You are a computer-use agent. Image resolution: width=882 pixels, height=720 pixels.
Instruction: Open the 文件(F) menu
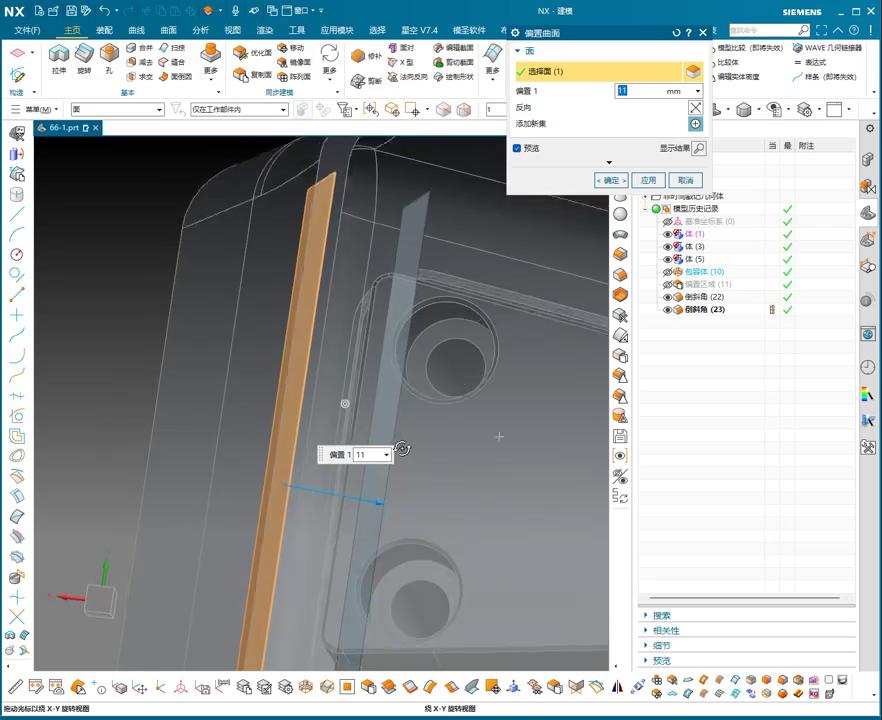click(x=27, y=30)
